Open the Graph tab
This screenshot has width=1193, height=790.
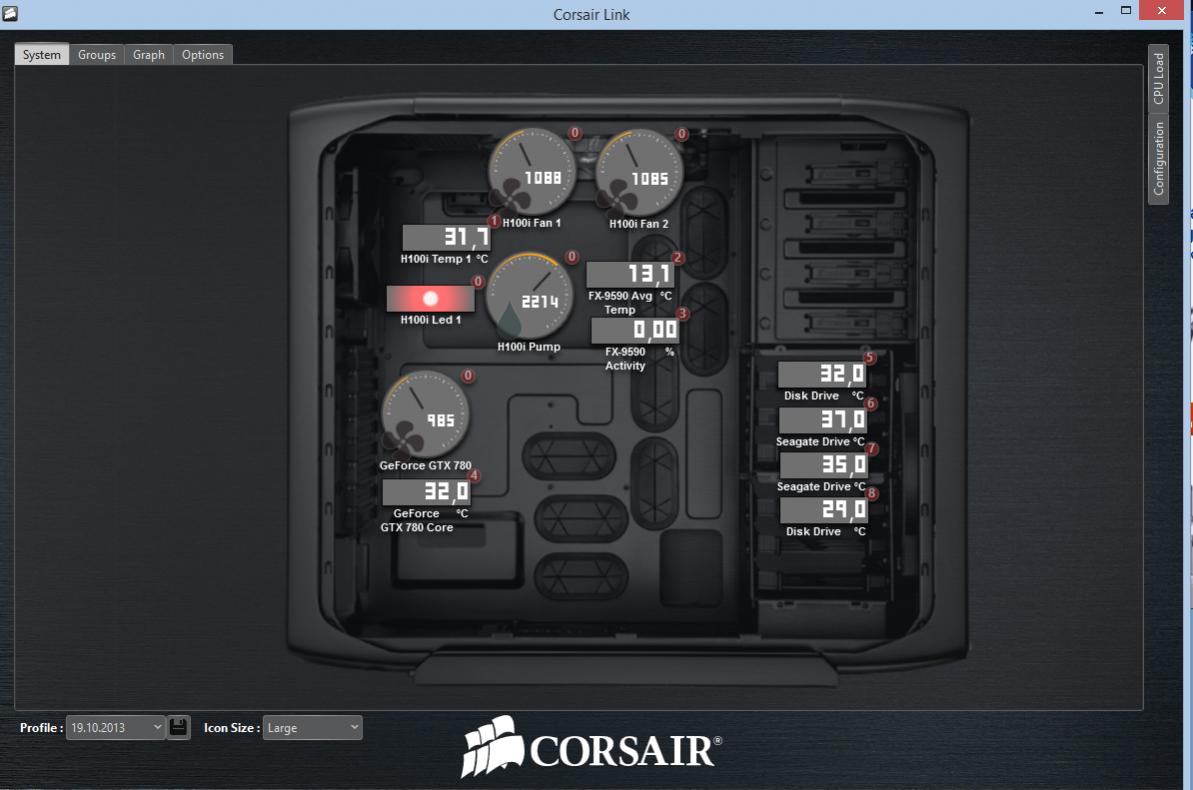click(x=148, y=55)
